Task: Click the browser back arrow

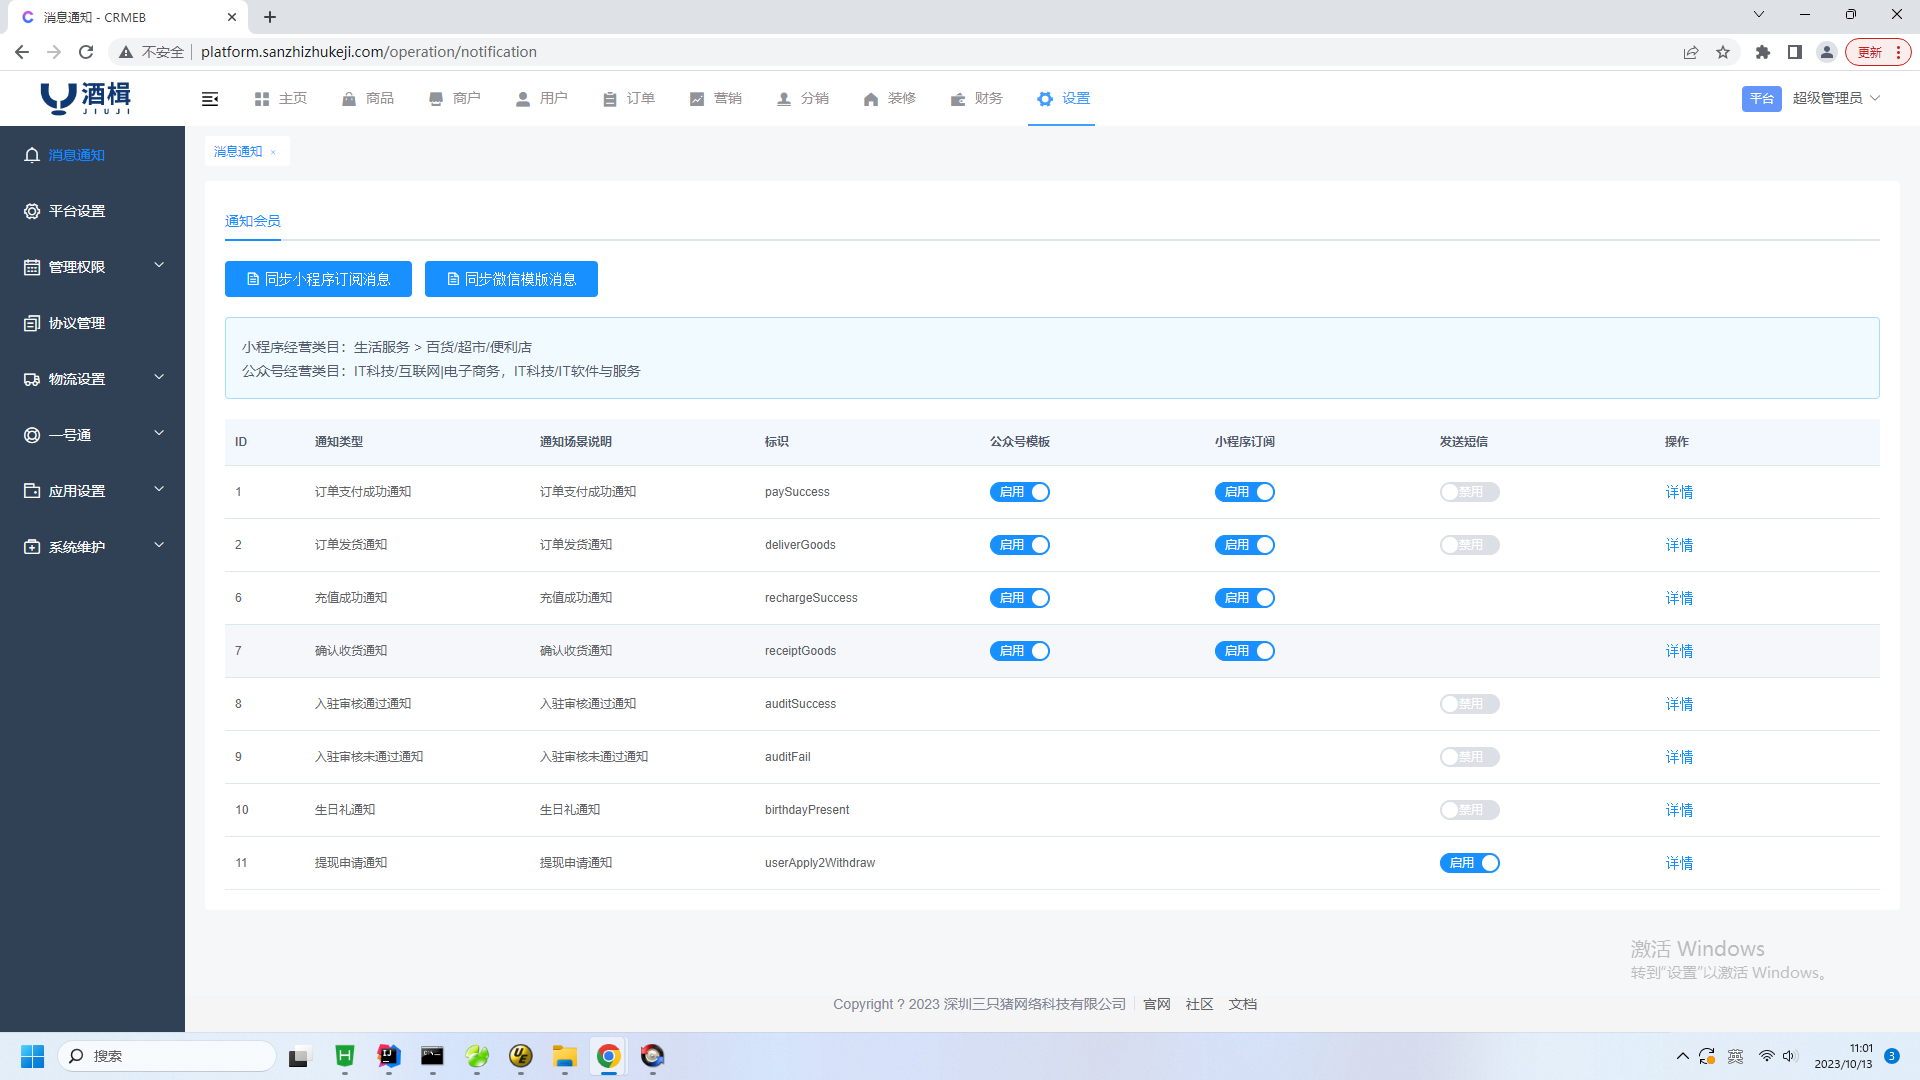Action: (22, 52)
